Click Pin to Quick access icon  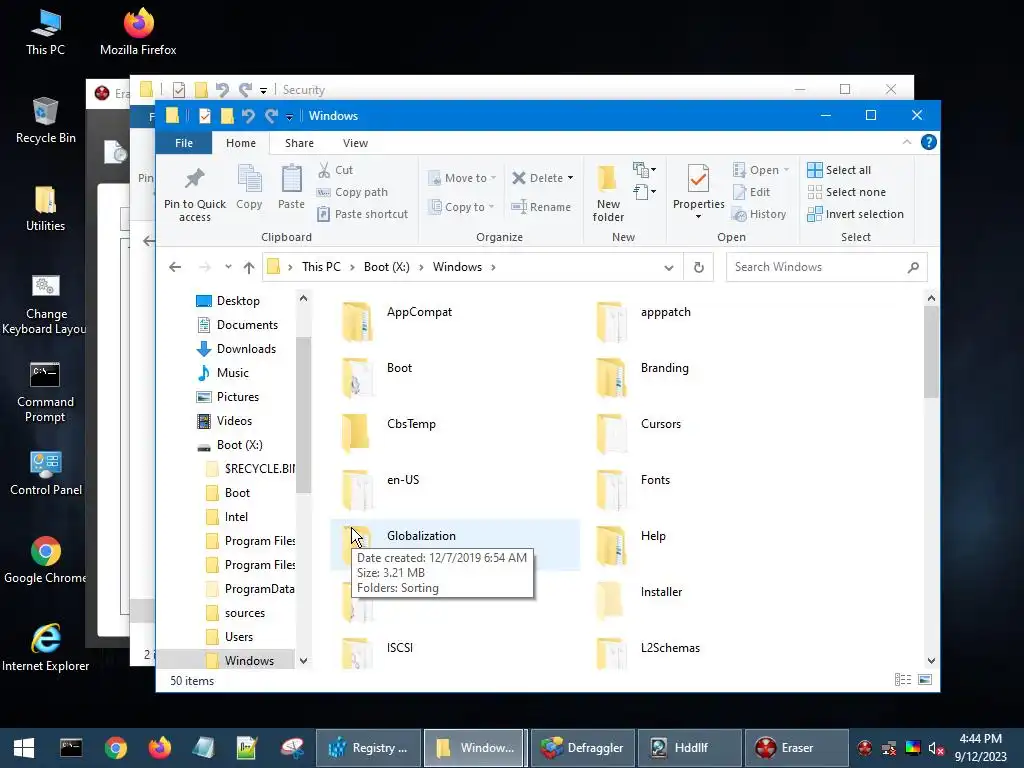pyautogui.click(x=195, y=178)
